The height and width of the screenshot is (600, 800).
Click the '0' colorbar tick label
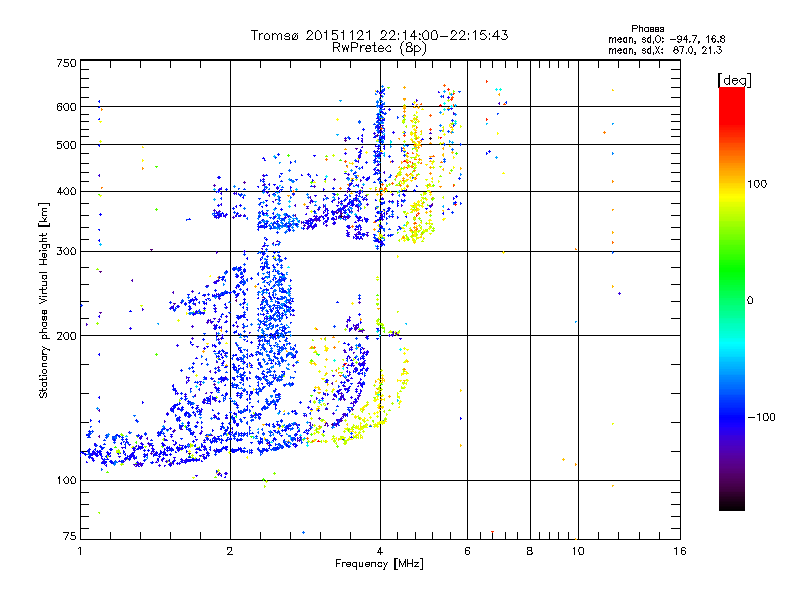coord(750,301)
